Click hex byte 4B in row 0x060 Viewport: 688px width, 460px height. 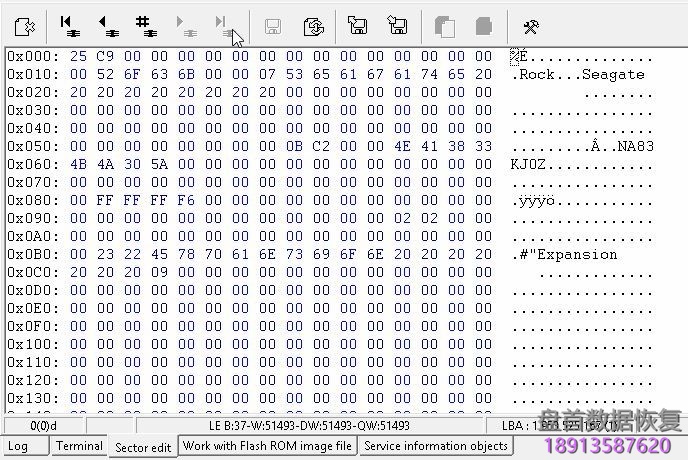79,164
